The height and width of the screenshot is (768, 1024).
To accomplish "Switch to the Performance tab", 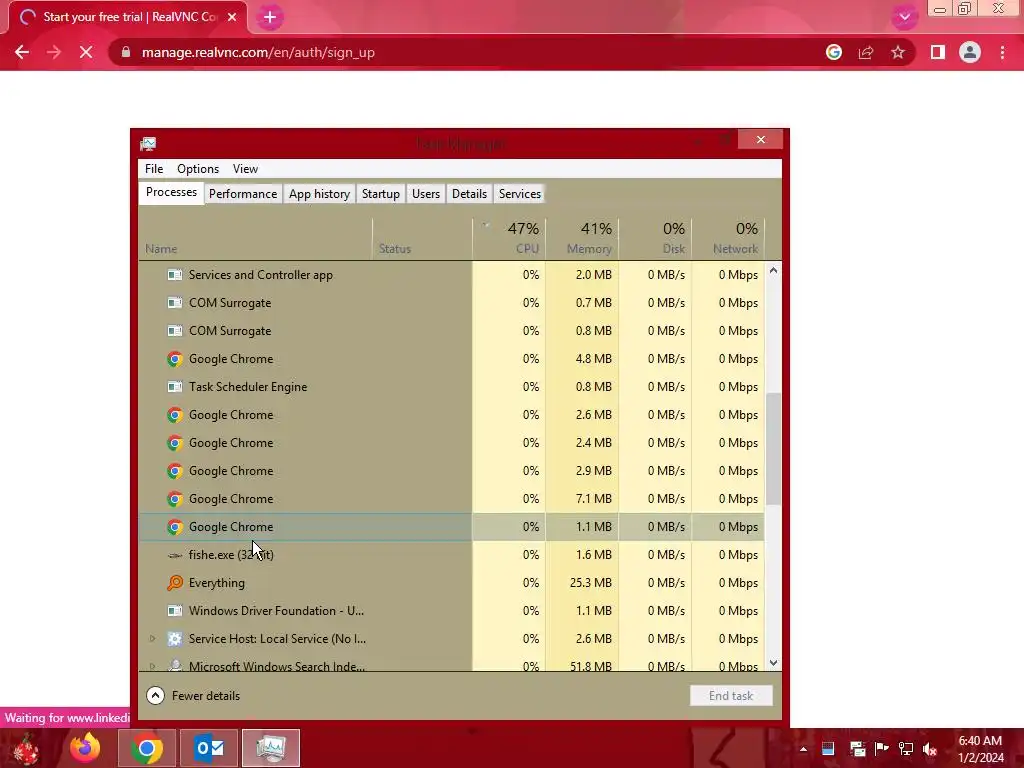I will (243, 194).
